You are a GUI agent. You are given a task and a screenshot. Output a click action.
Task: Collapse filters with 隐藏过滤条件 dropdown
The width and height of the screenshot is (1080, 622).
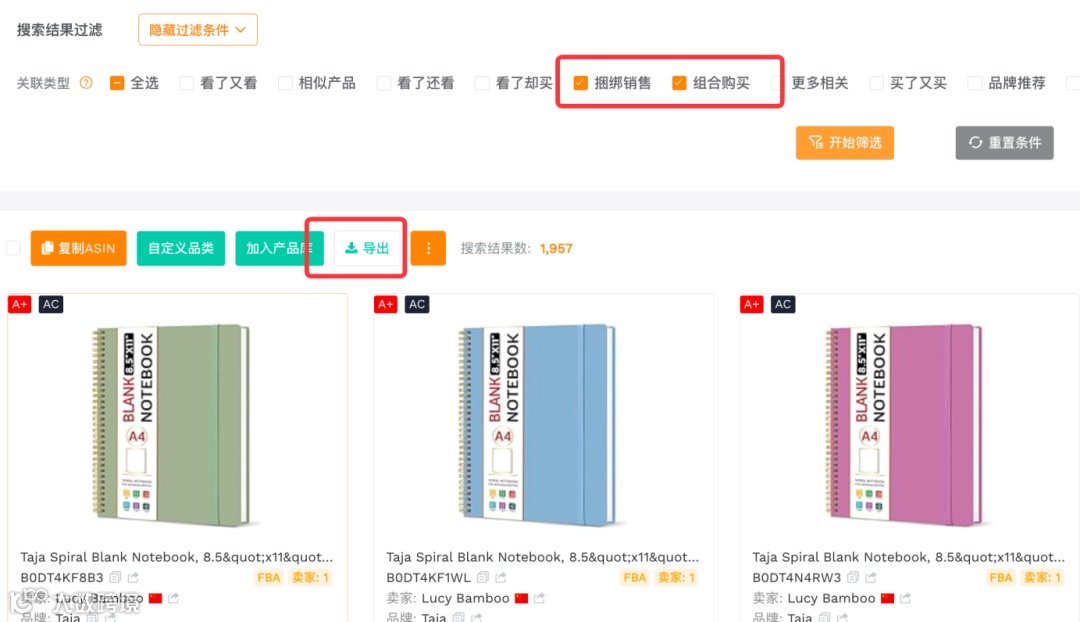198,30
